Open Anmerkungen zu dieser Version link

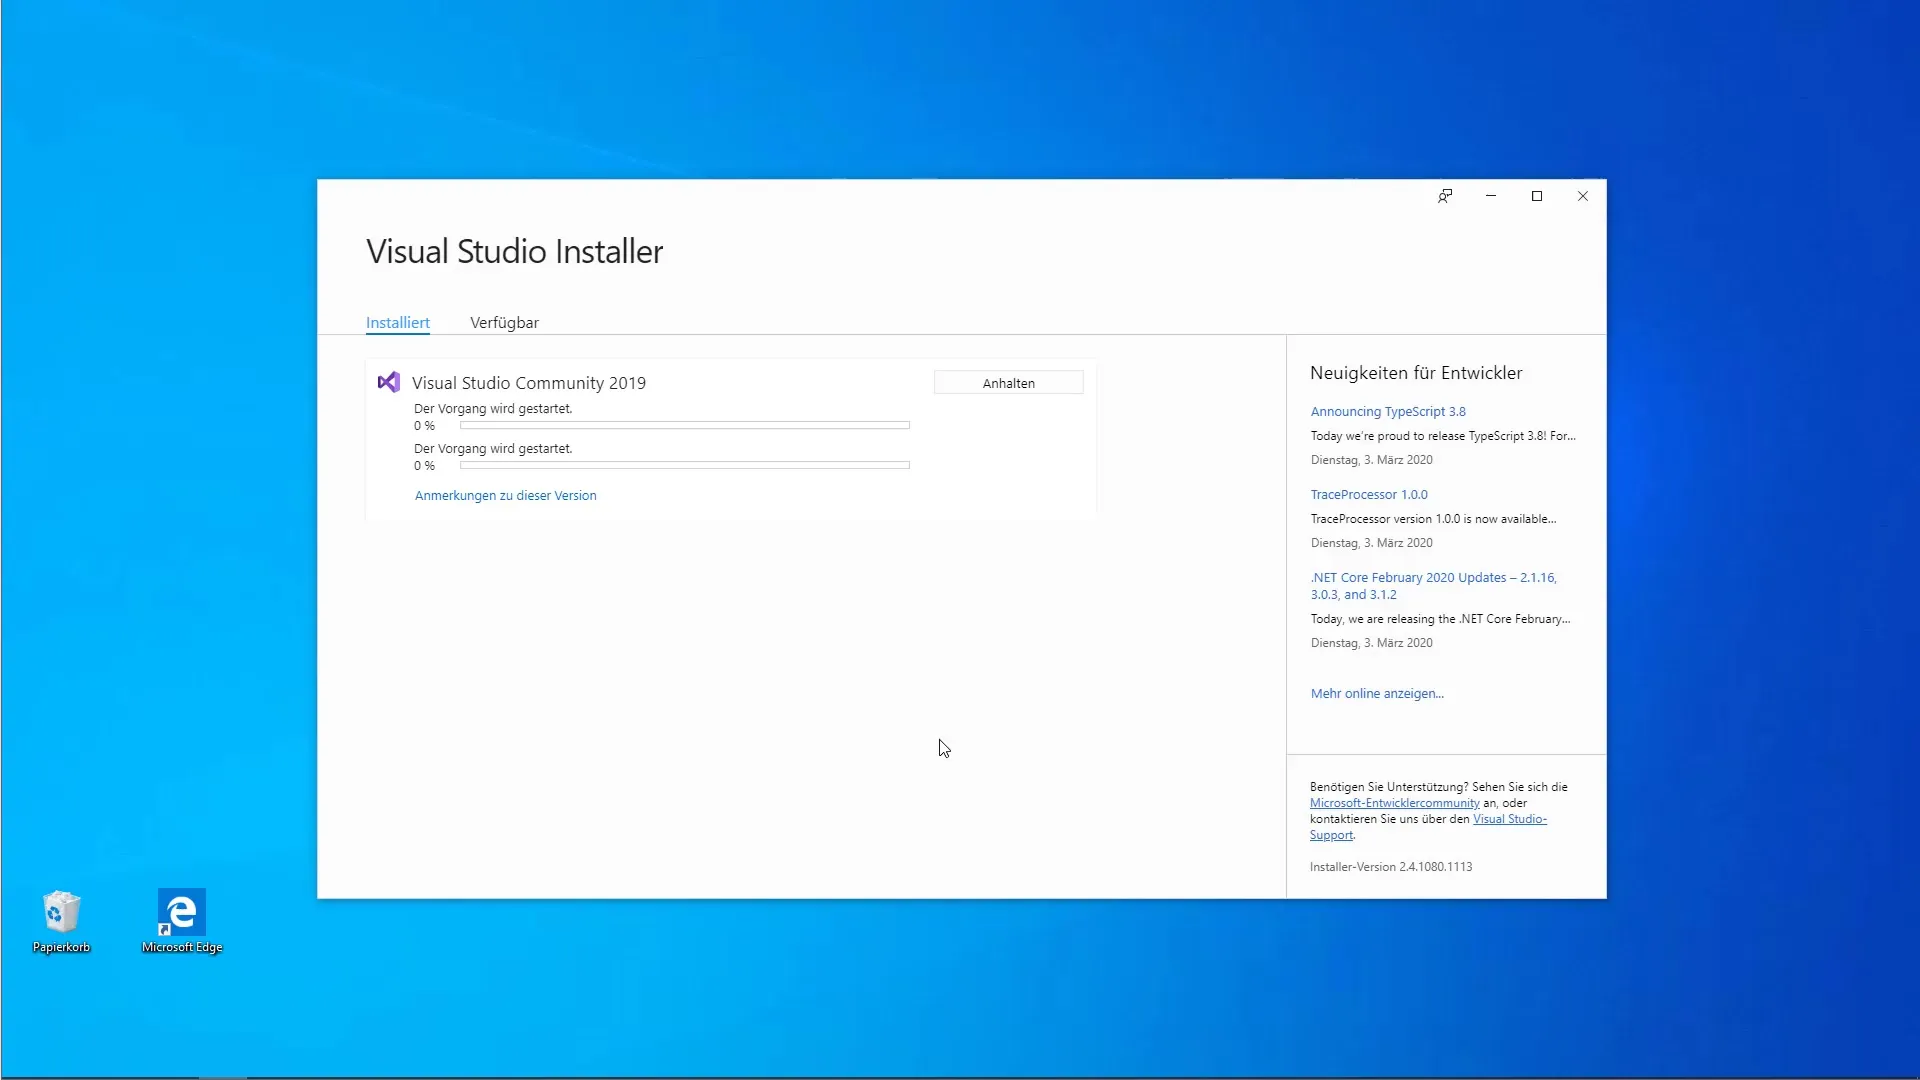click(x=505, y=495)
